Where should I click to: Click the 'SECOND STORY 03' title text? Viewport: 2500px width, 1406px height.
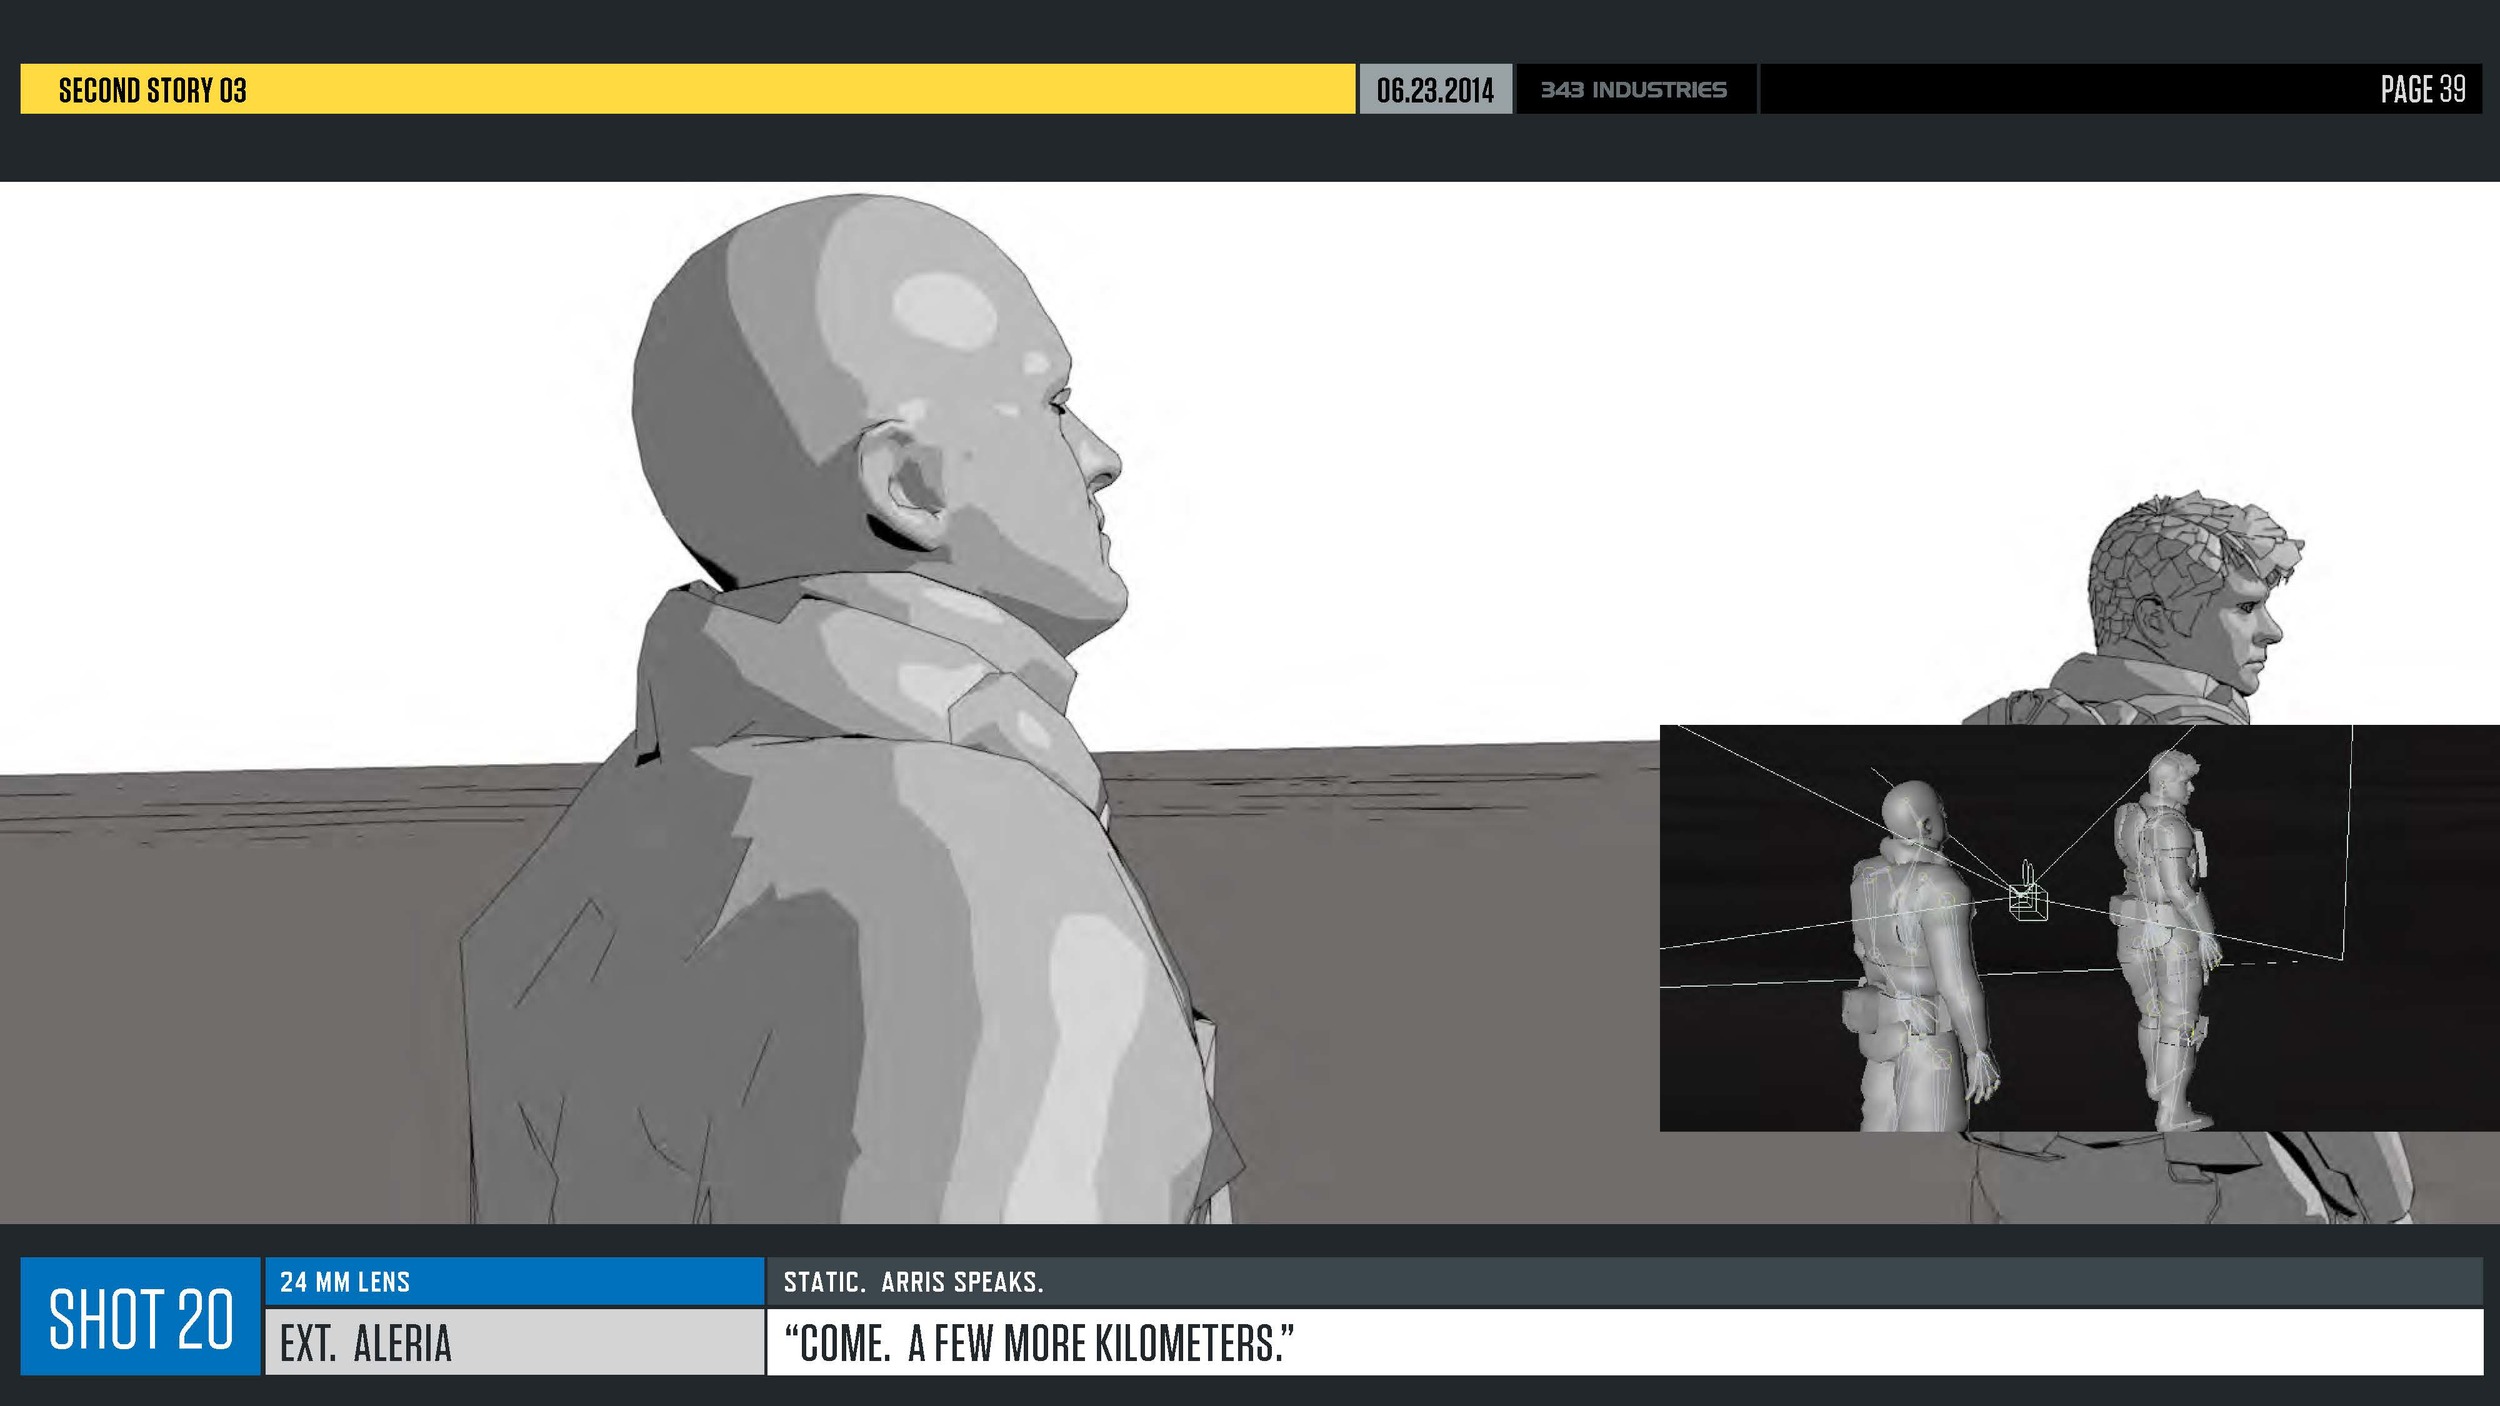coord(152,90)
